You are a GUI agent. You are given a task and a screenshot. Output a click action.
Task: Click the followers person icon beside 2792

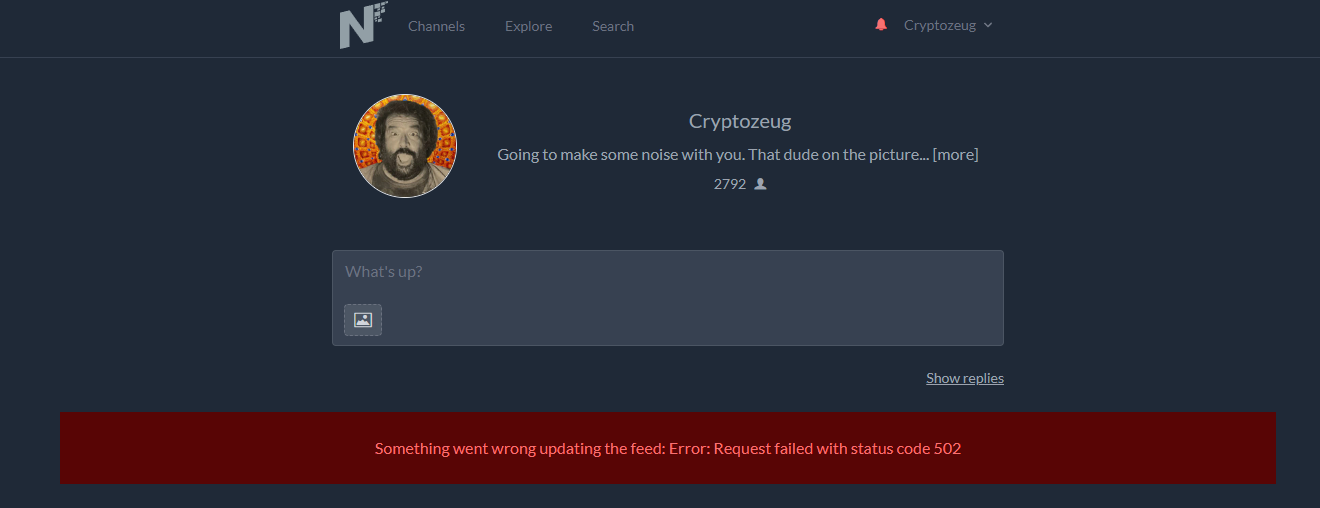coord(760,184)
